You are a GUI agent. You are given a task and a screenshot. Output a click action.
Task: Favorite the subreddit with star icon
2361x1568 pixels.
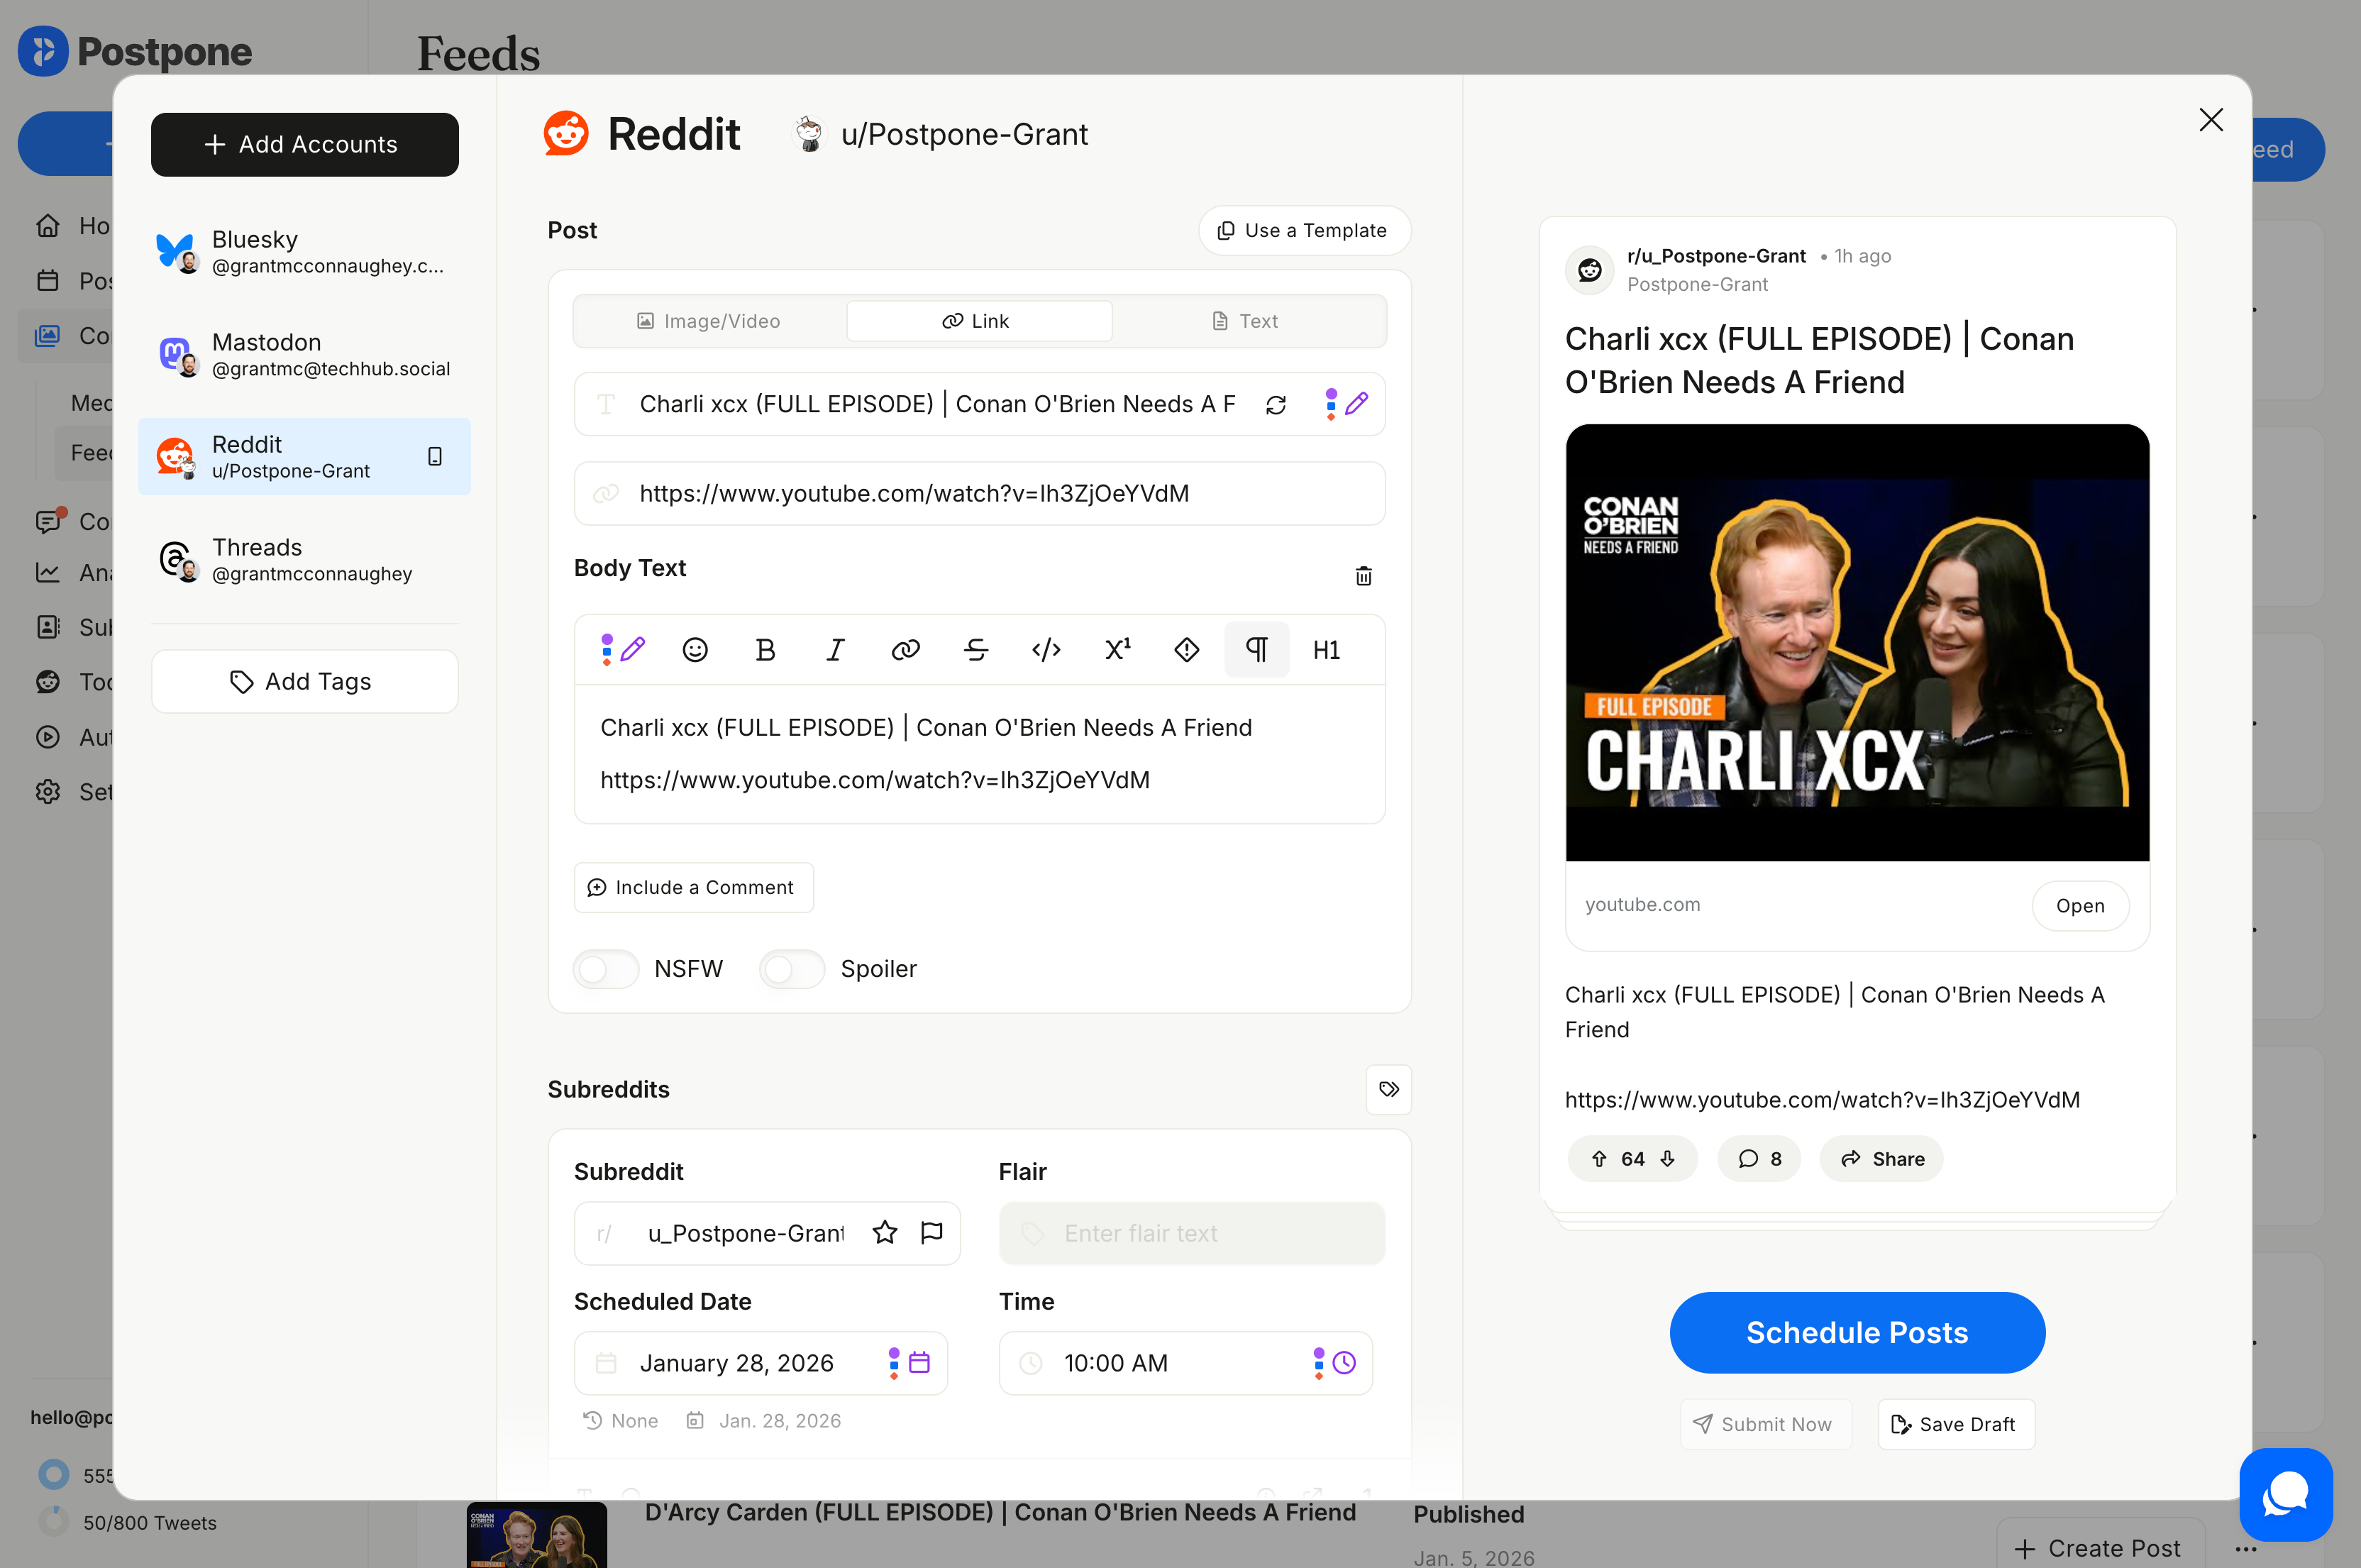coord(884,1233)
